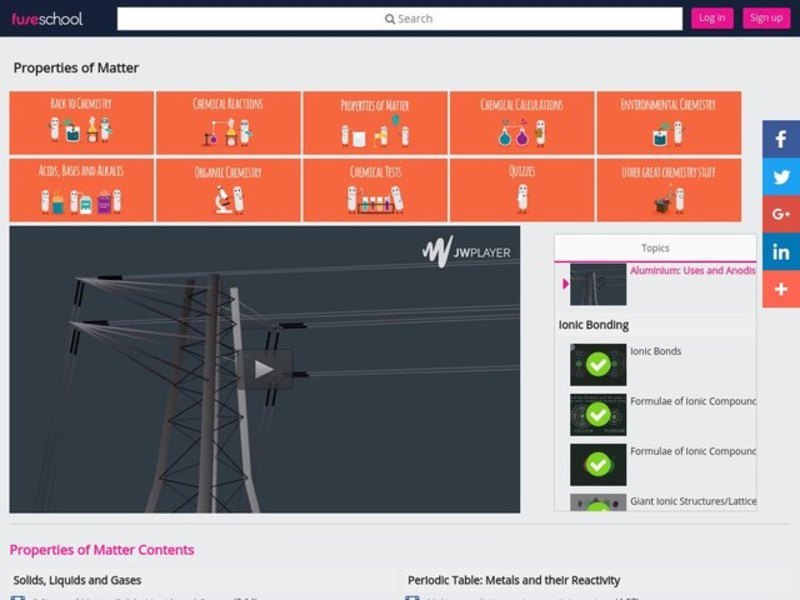The height and width of the screenshot is (600, 800).
Task: Expand more sharing options plus icon
Action: coord(781,289)
